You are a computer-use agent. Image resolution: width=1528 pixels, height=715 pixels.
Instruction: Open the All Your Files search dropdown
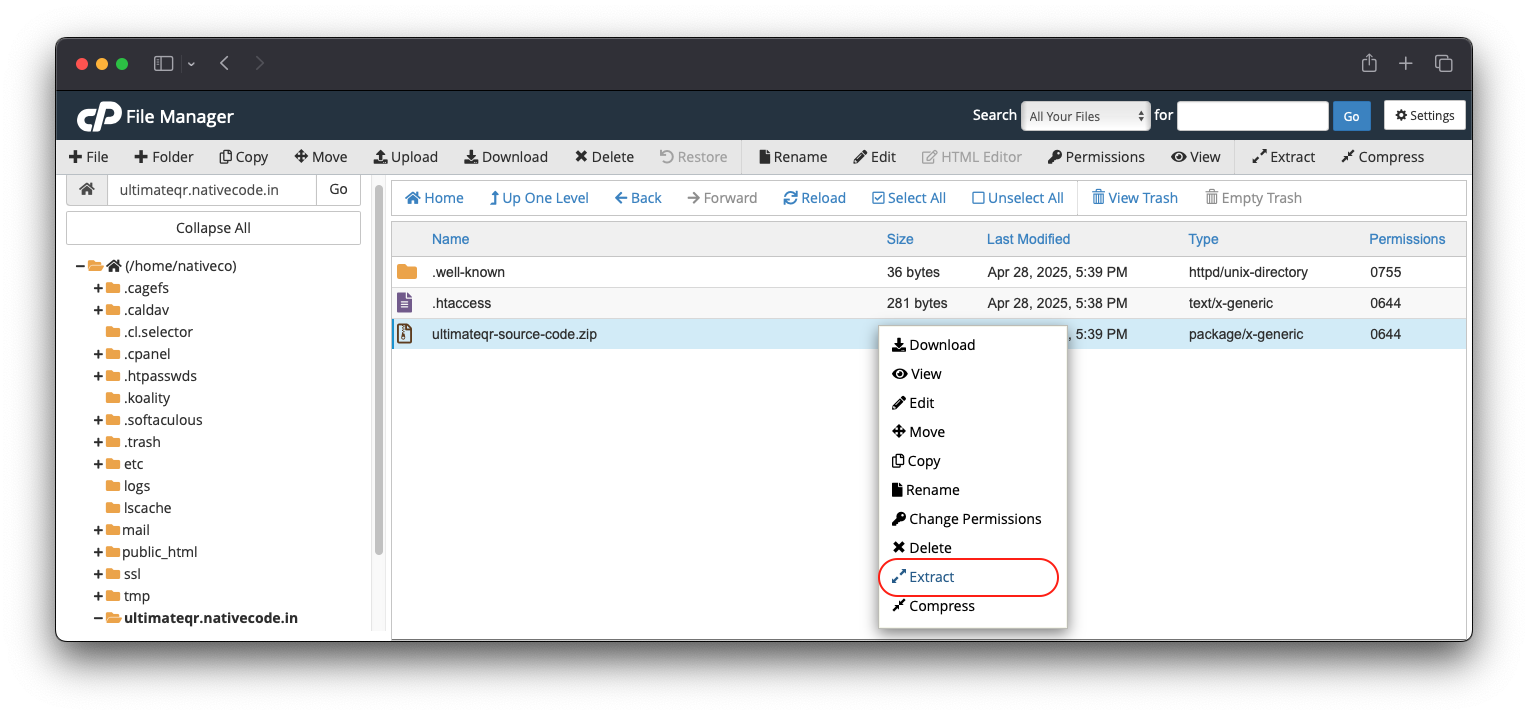click(1085, 116)
